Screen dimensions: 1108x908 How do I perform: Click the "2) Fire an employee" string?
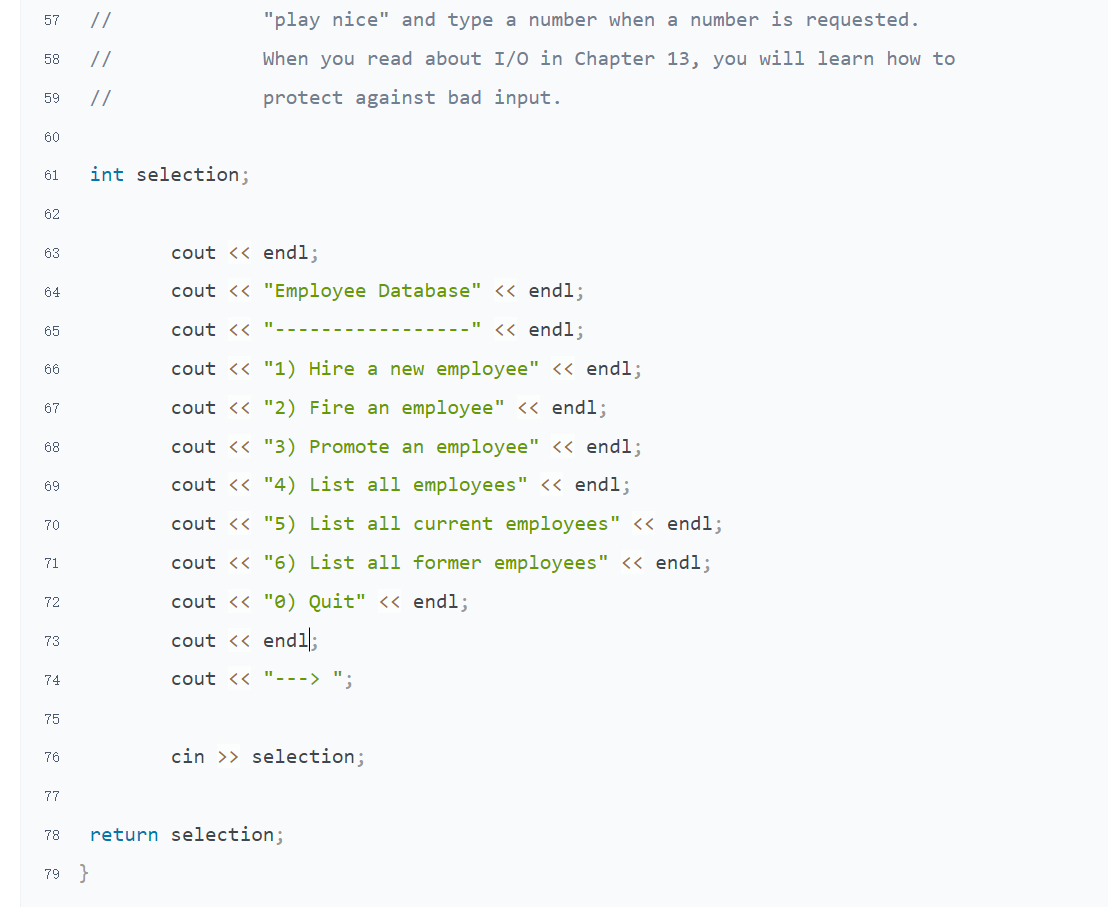[x=383, y=408]
